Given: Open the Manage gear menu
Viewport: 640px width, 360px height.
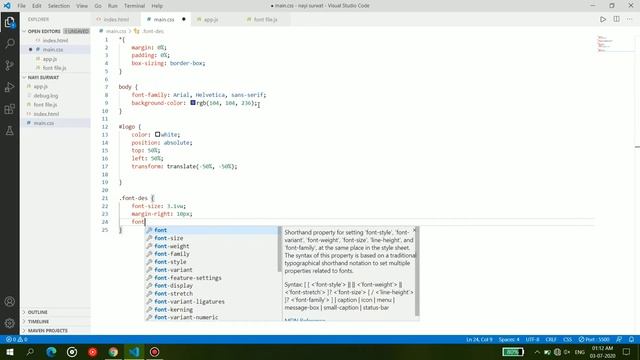Looking at the screenshot, I should click(9, 323).
